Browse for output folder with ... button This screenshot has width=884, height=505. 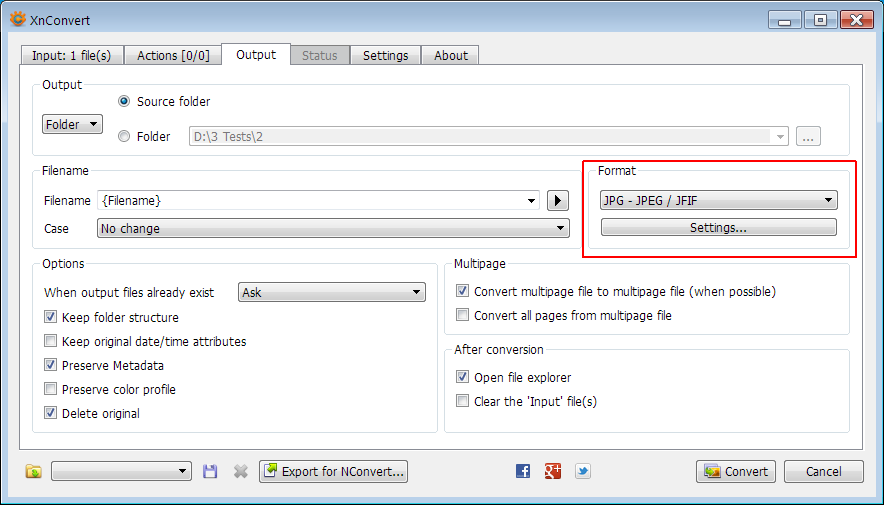(x=808, y=136)
